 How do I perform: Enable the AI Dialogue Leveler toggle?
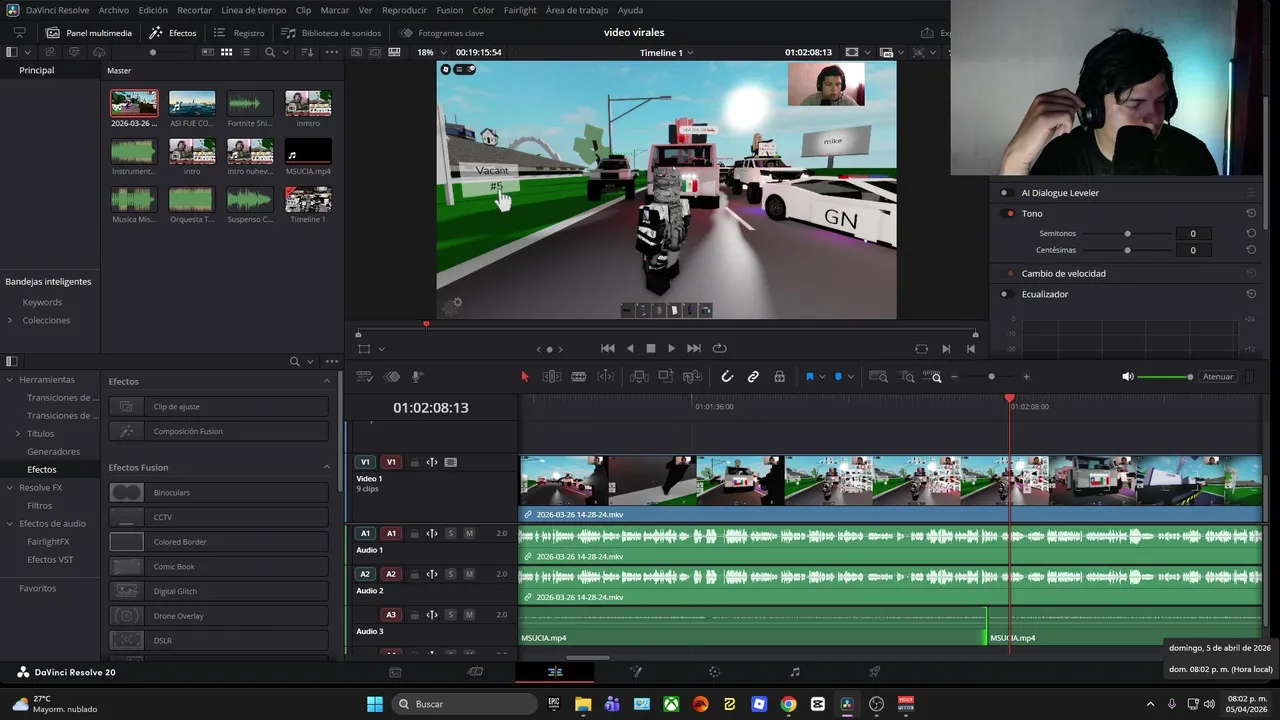point(1005,192)
